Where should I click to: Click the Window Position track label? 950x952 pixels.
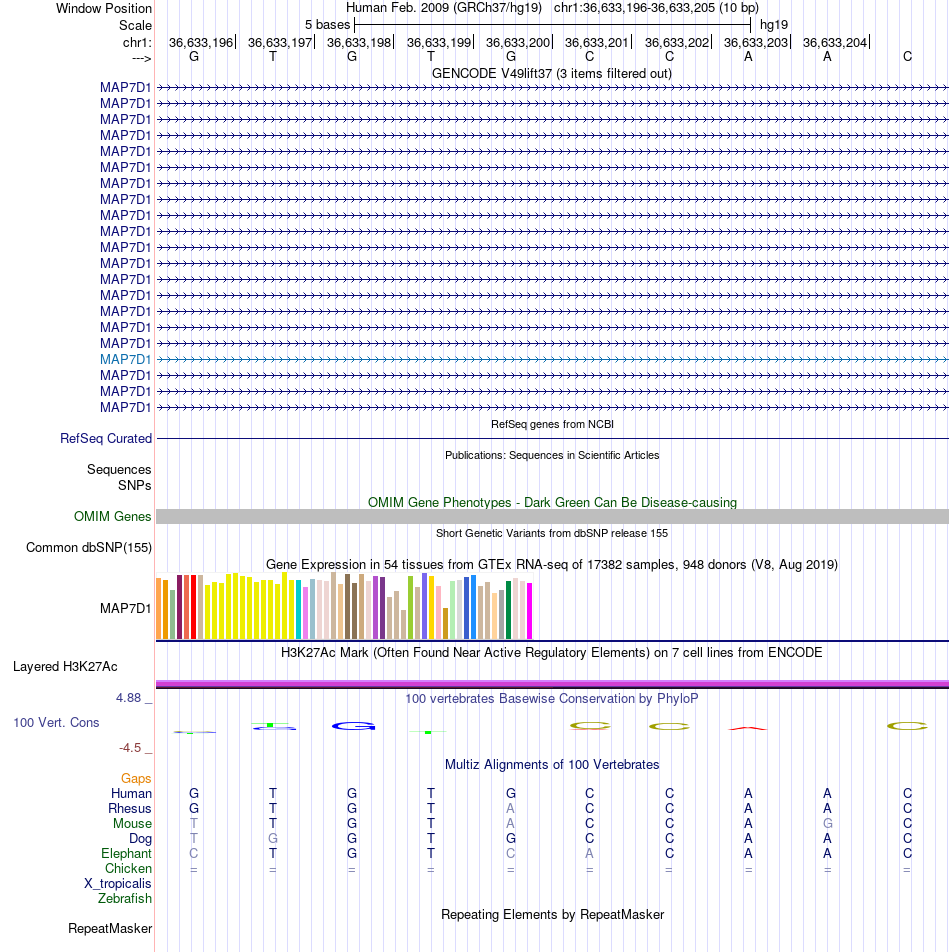(x=104, y=8)
